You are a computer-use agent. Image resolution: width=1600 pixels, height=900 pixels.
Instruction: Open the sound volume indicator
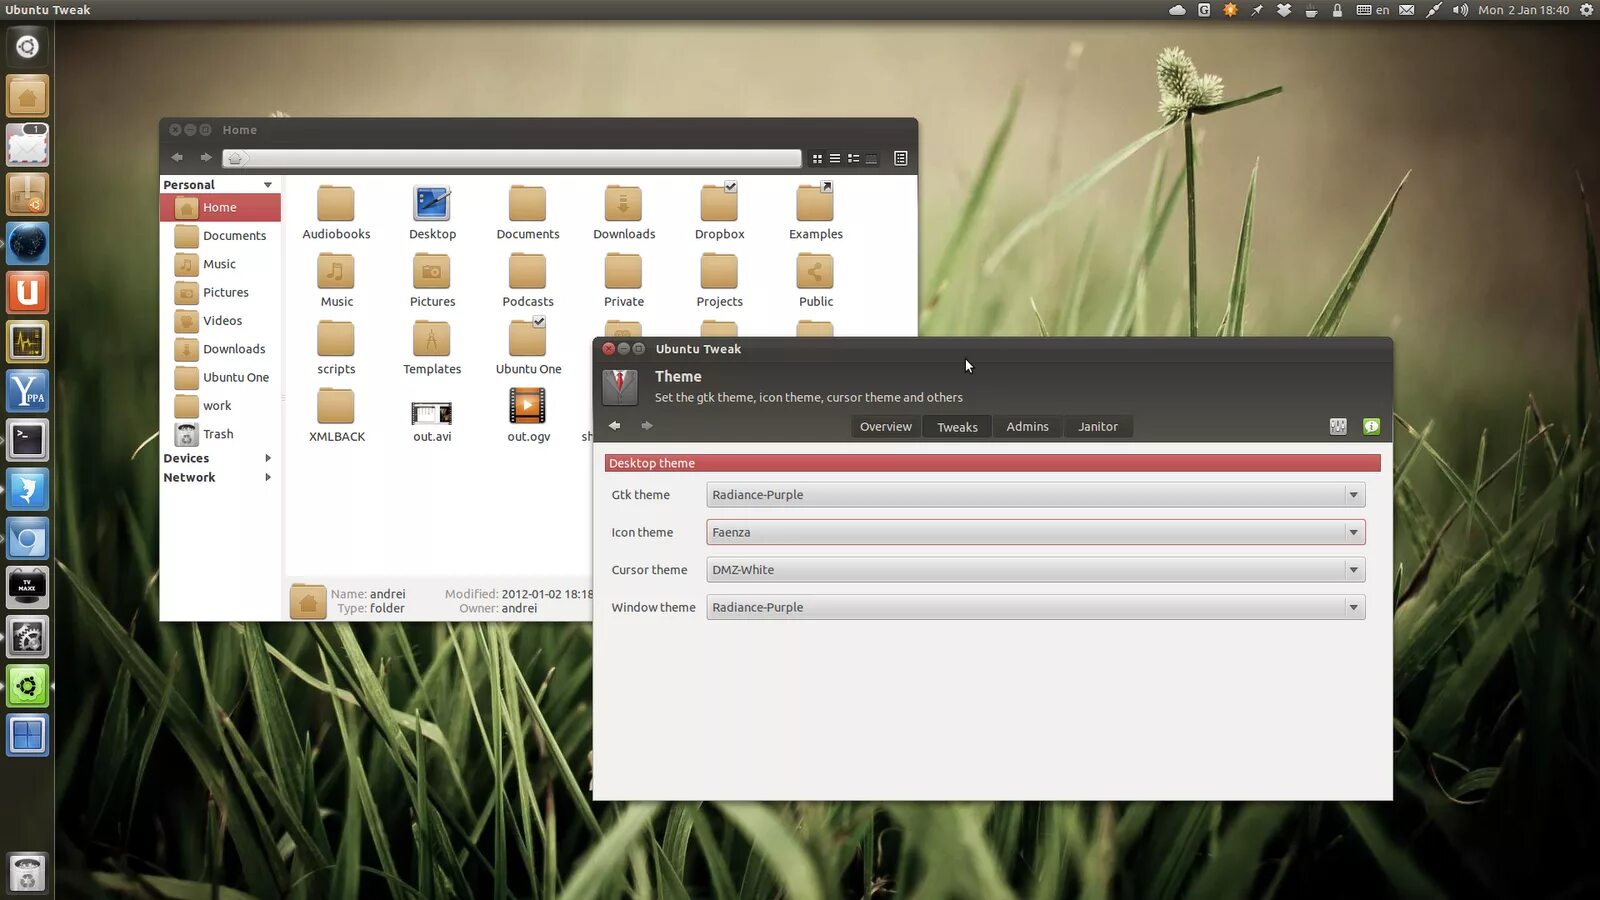tap(1460, 10)
